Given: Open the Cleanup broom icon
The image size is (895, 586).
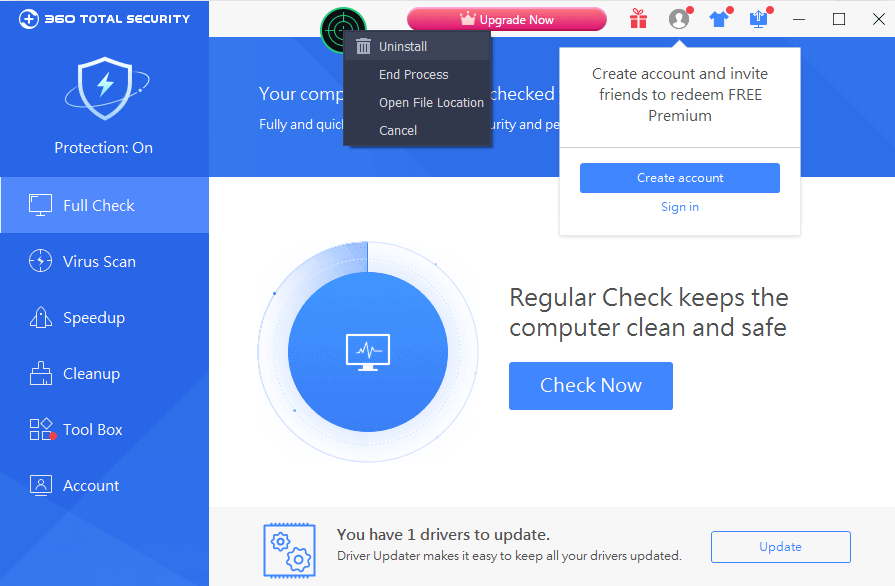Looking at the screenshot, I should tap(40, 373).
